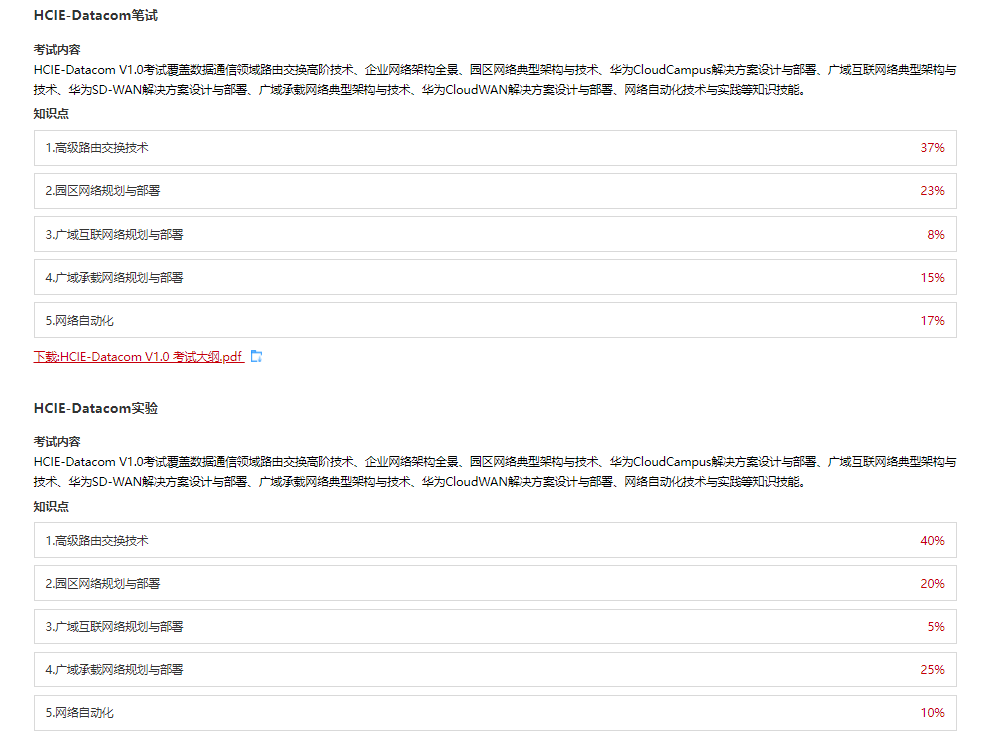Click the 8% value
Screen dimensions: 981x753
[x=936, y=235]
